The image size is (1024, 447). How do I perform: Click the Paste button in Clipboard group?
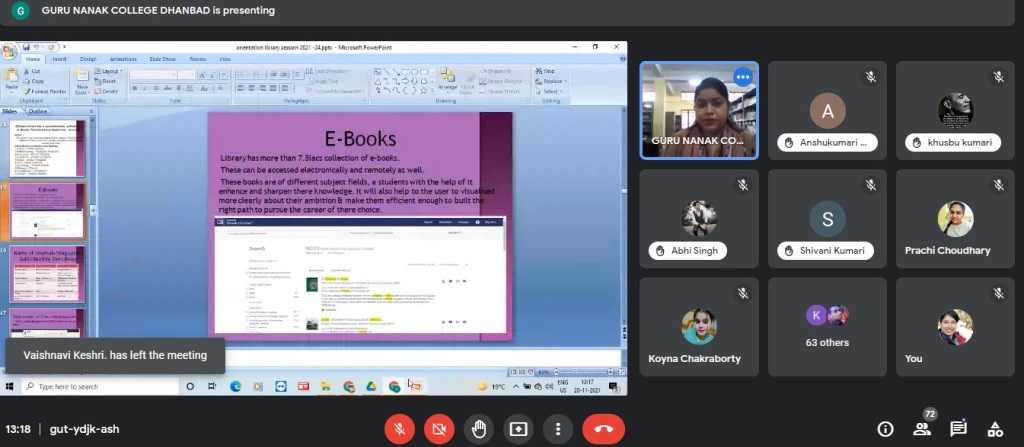(x=11, y=80)
